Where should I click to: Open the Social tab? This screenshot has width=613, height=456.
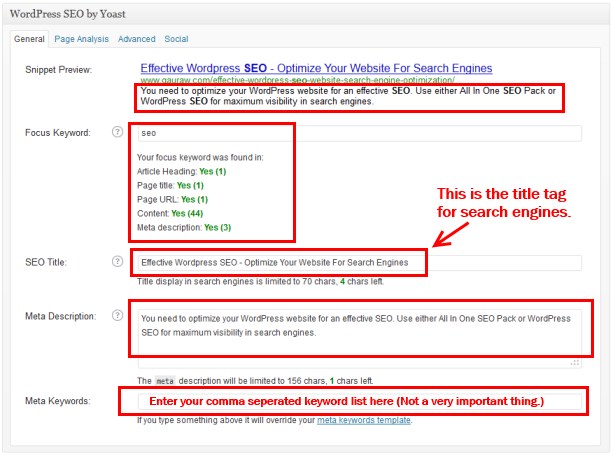[x=176, y=39]
